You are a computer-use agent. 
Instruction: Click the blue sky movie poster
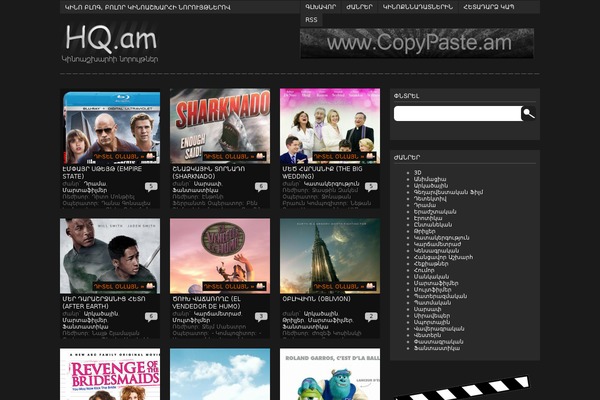(x=220, y=374)
